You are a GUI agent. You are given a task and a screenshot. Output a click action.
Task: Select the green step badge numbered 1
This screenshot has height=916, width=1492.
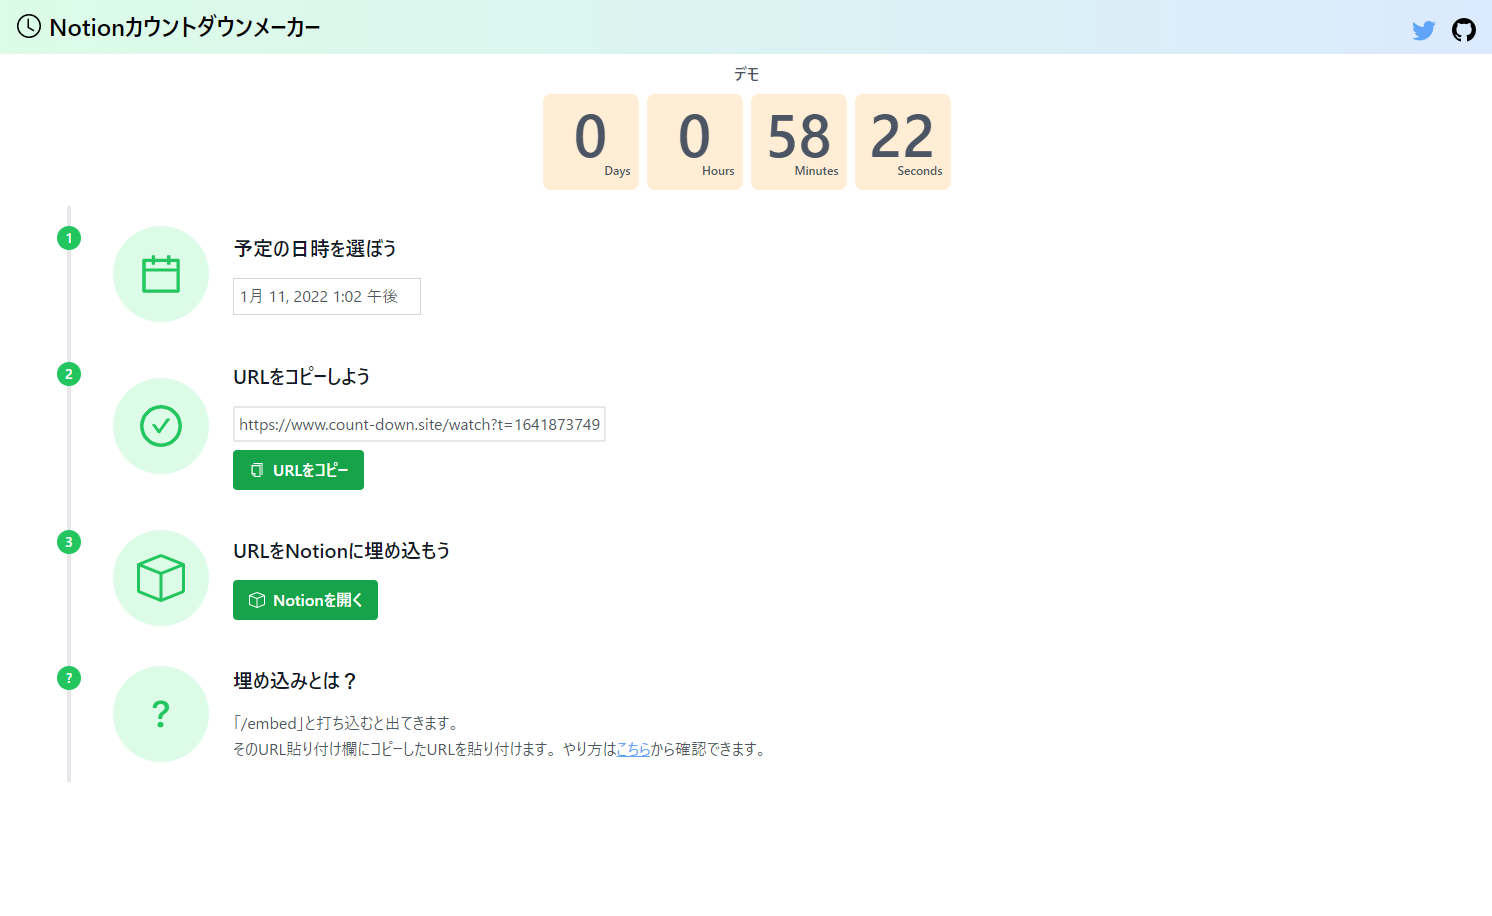tap(68, 238)
